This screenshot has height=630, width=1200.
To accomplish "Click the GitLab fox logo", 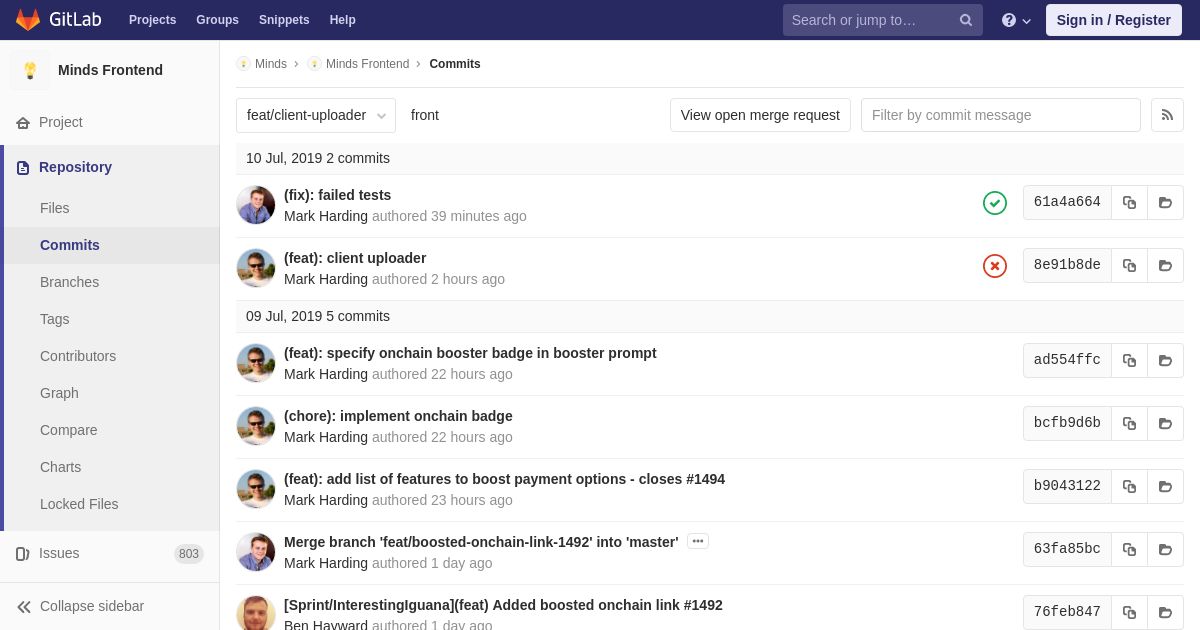I will point(28,20).
